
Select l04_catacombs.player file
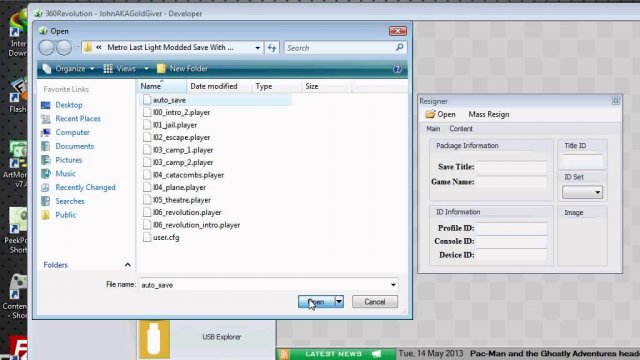[x=188, y=175]
